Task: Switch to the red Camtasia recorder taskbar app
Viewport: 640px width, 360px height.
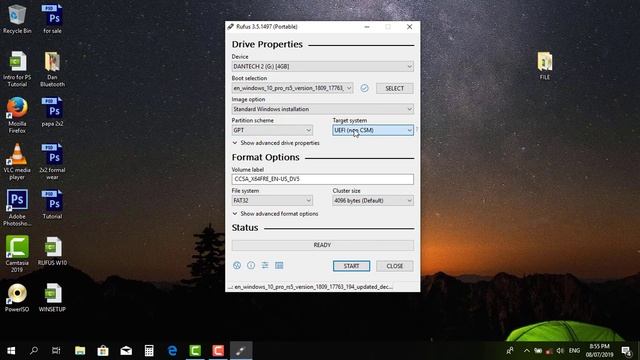Action: point(218,350)
